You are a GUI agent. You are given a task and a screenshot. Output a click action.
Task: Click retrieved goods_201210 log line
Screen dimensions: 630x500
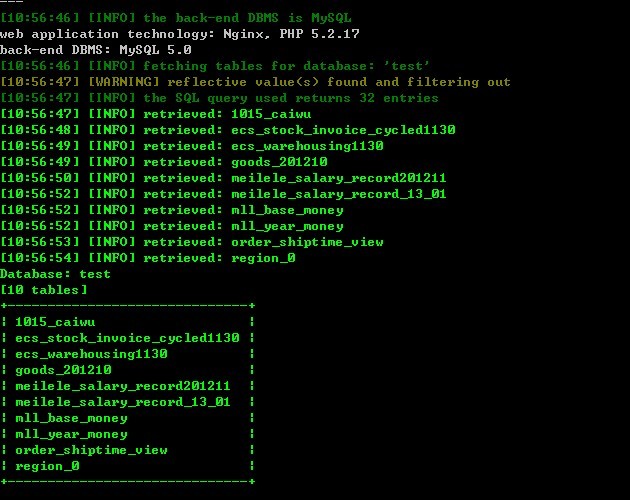pyautogui.click(x=164, y=162)
